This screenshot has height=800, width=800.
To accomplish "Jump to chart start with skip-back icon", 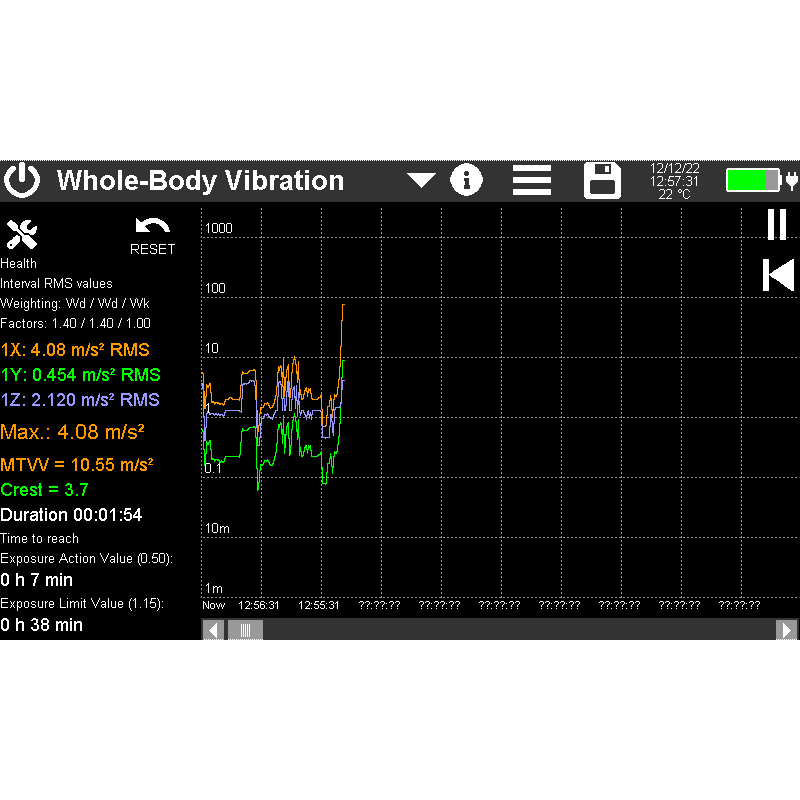I will pos(779,275).
